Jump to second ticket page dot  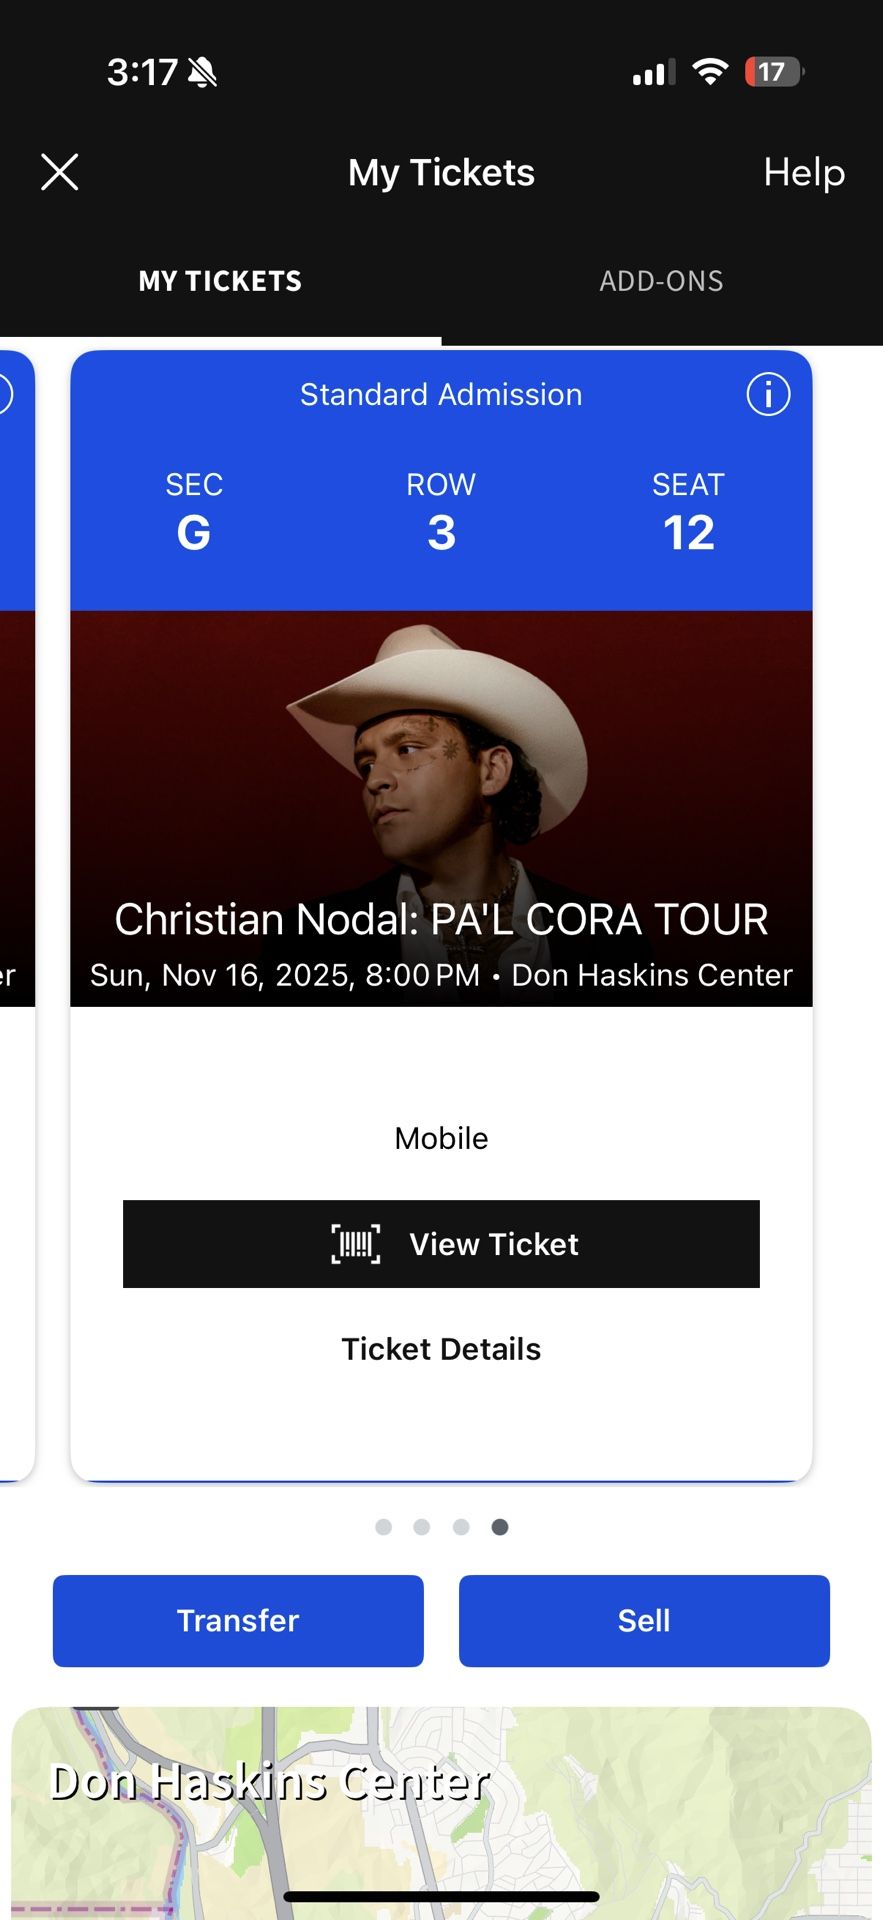422,1527
